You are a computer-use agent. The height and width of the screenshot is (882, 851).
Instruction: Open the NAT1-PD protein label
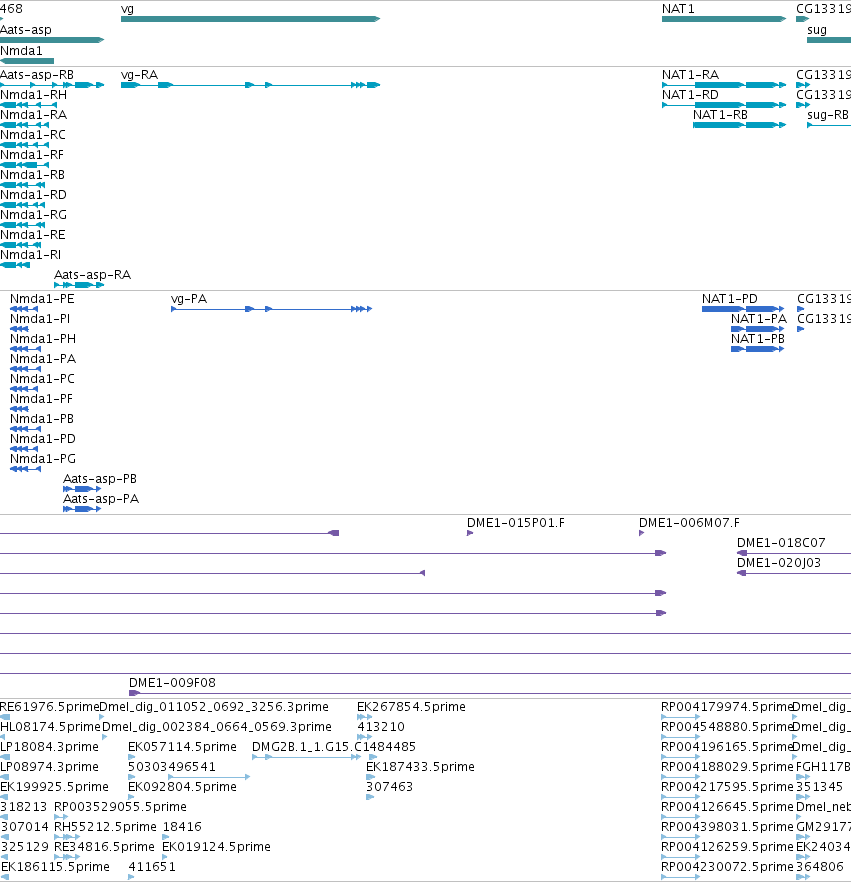(x=730, y=299)
